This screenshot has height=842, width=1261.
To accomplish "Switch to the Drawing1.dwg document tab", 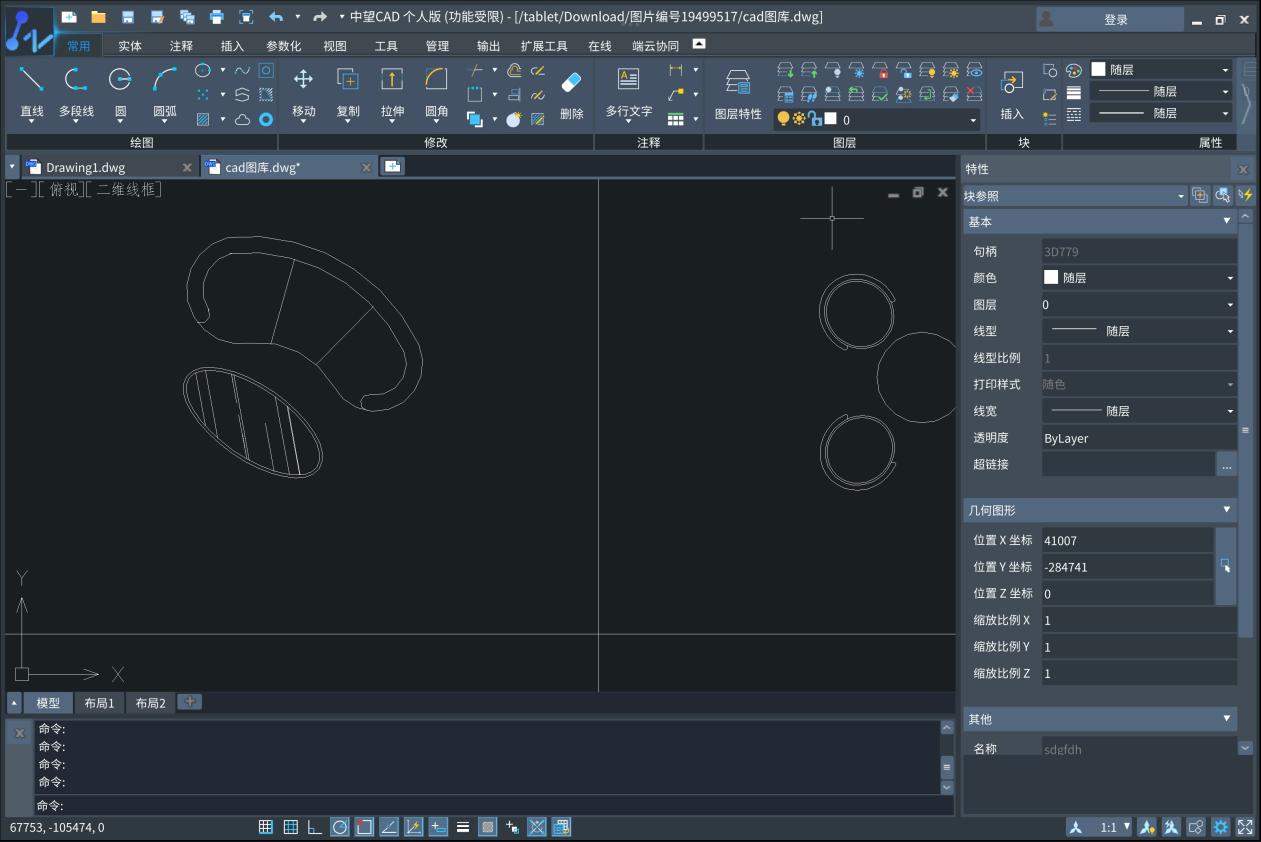I will pyautogui.click(x=86, y=167).
